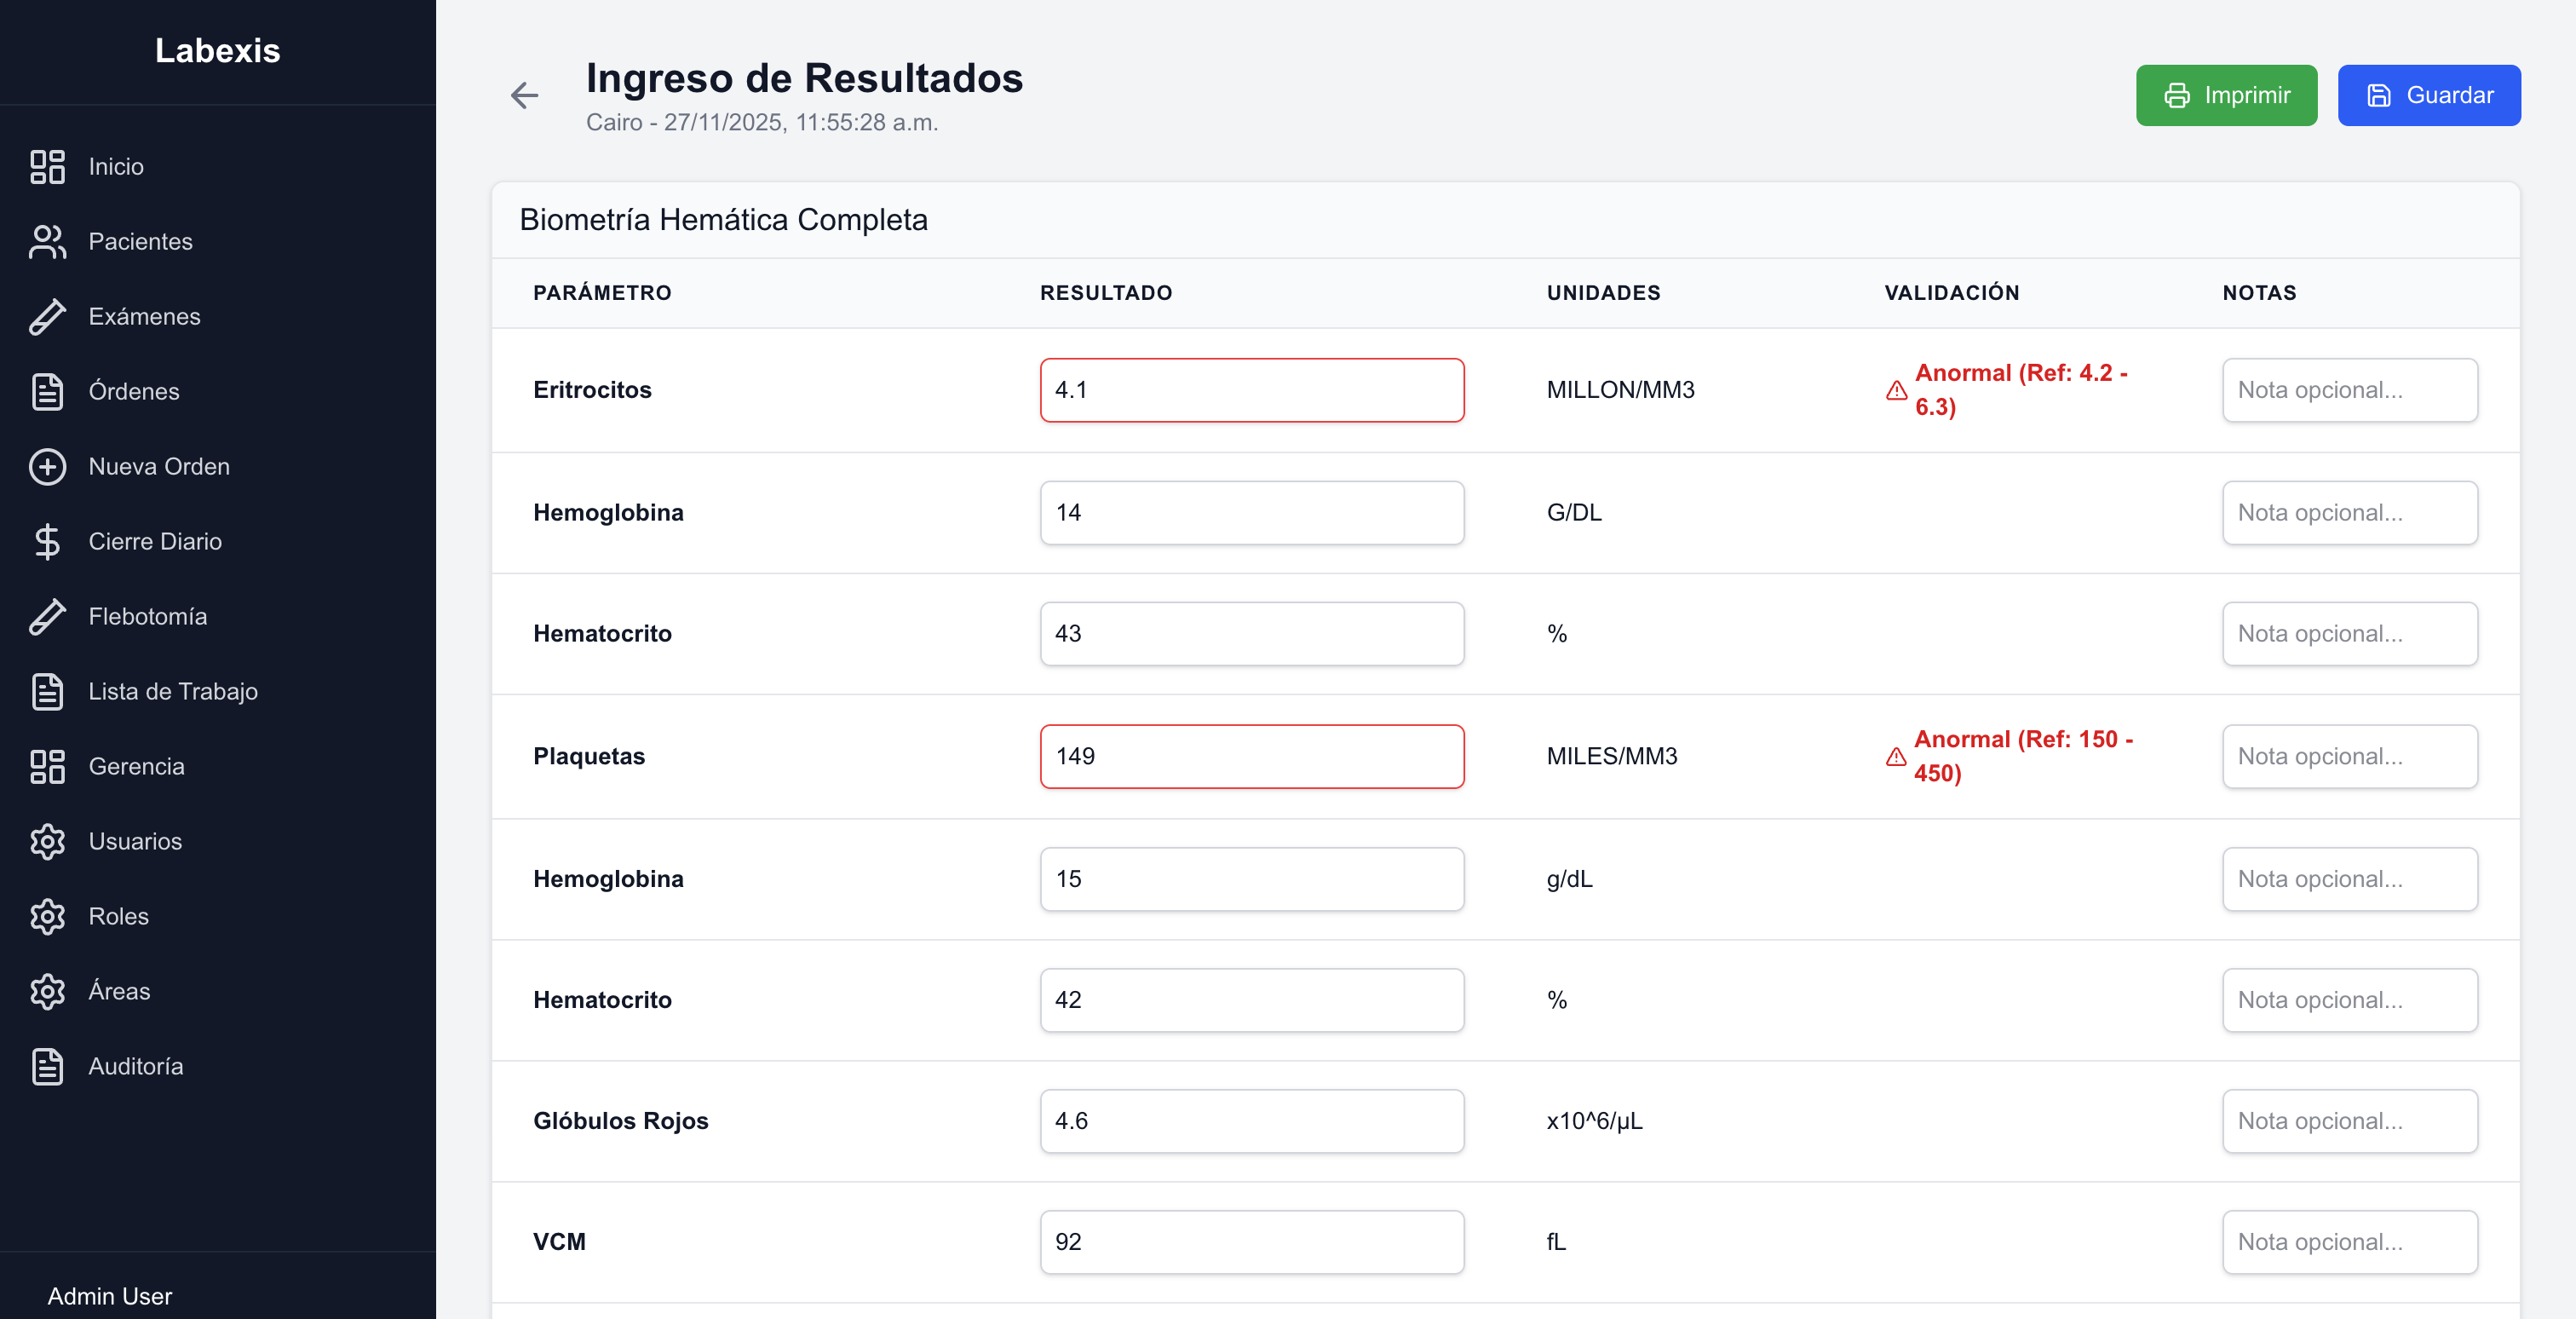This screenshot has width=2576, height=1319.
Task: Open Cierre Diario dollar icon
Action: pos(48,541)
